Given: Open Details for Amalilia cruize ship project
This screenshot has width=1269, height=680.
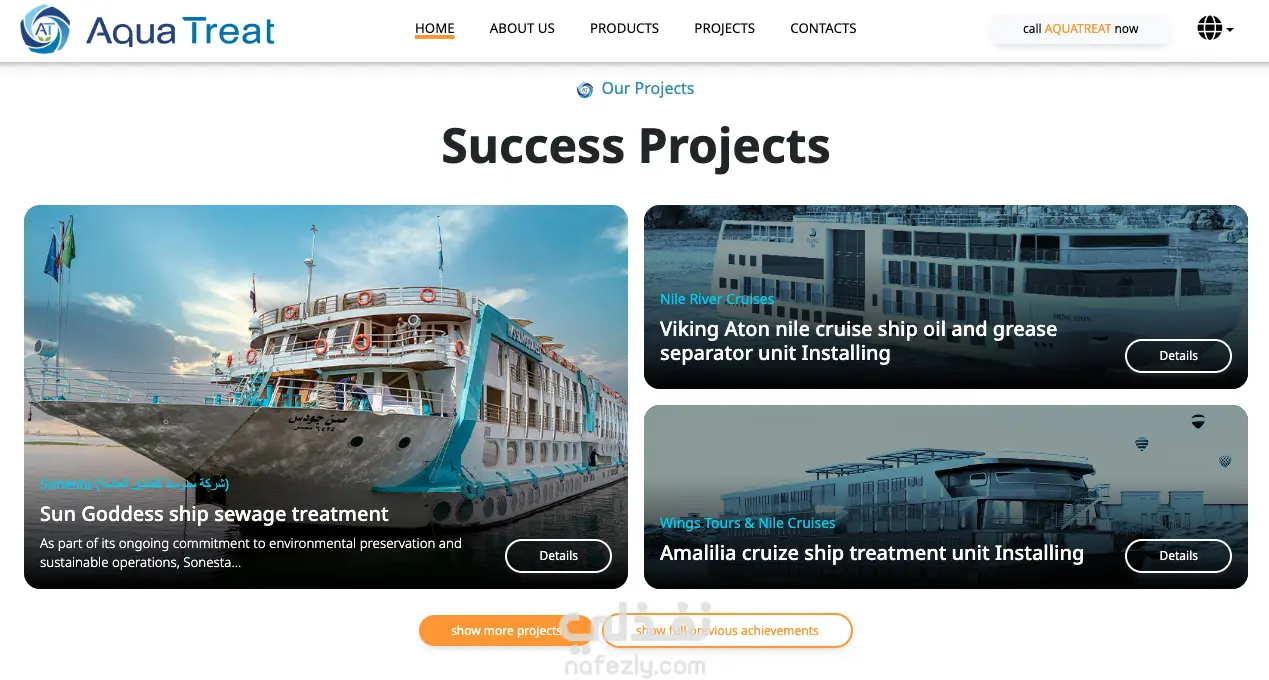Looking at the screenshot, I should coord(1178,556).
